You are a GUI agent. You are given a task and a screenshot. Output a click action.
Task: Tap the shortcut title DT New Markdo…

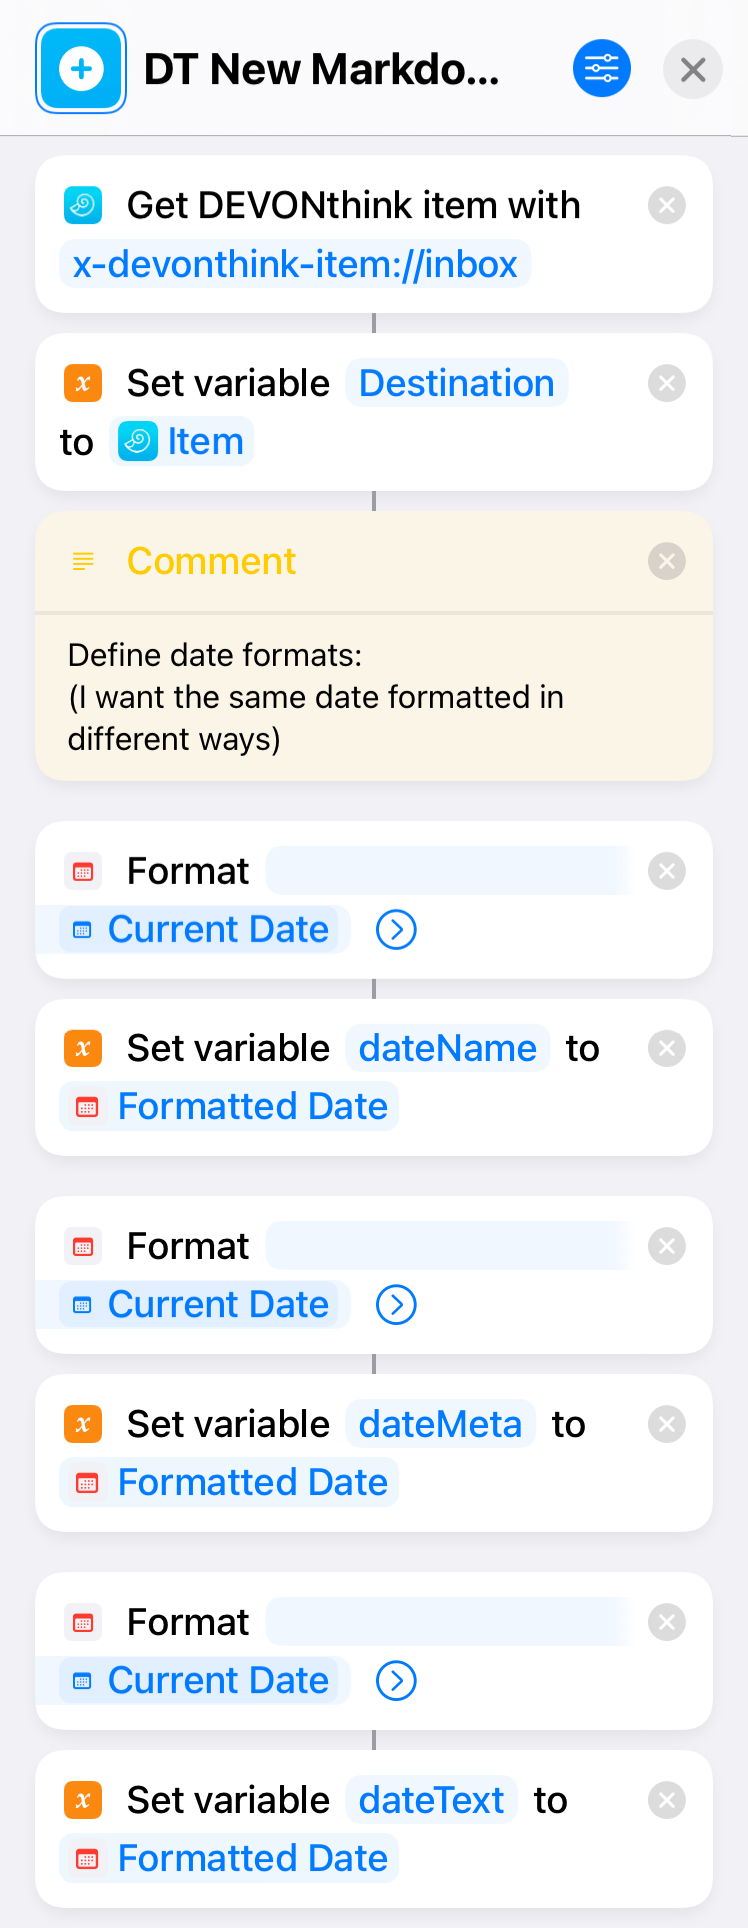pos(322,69)
